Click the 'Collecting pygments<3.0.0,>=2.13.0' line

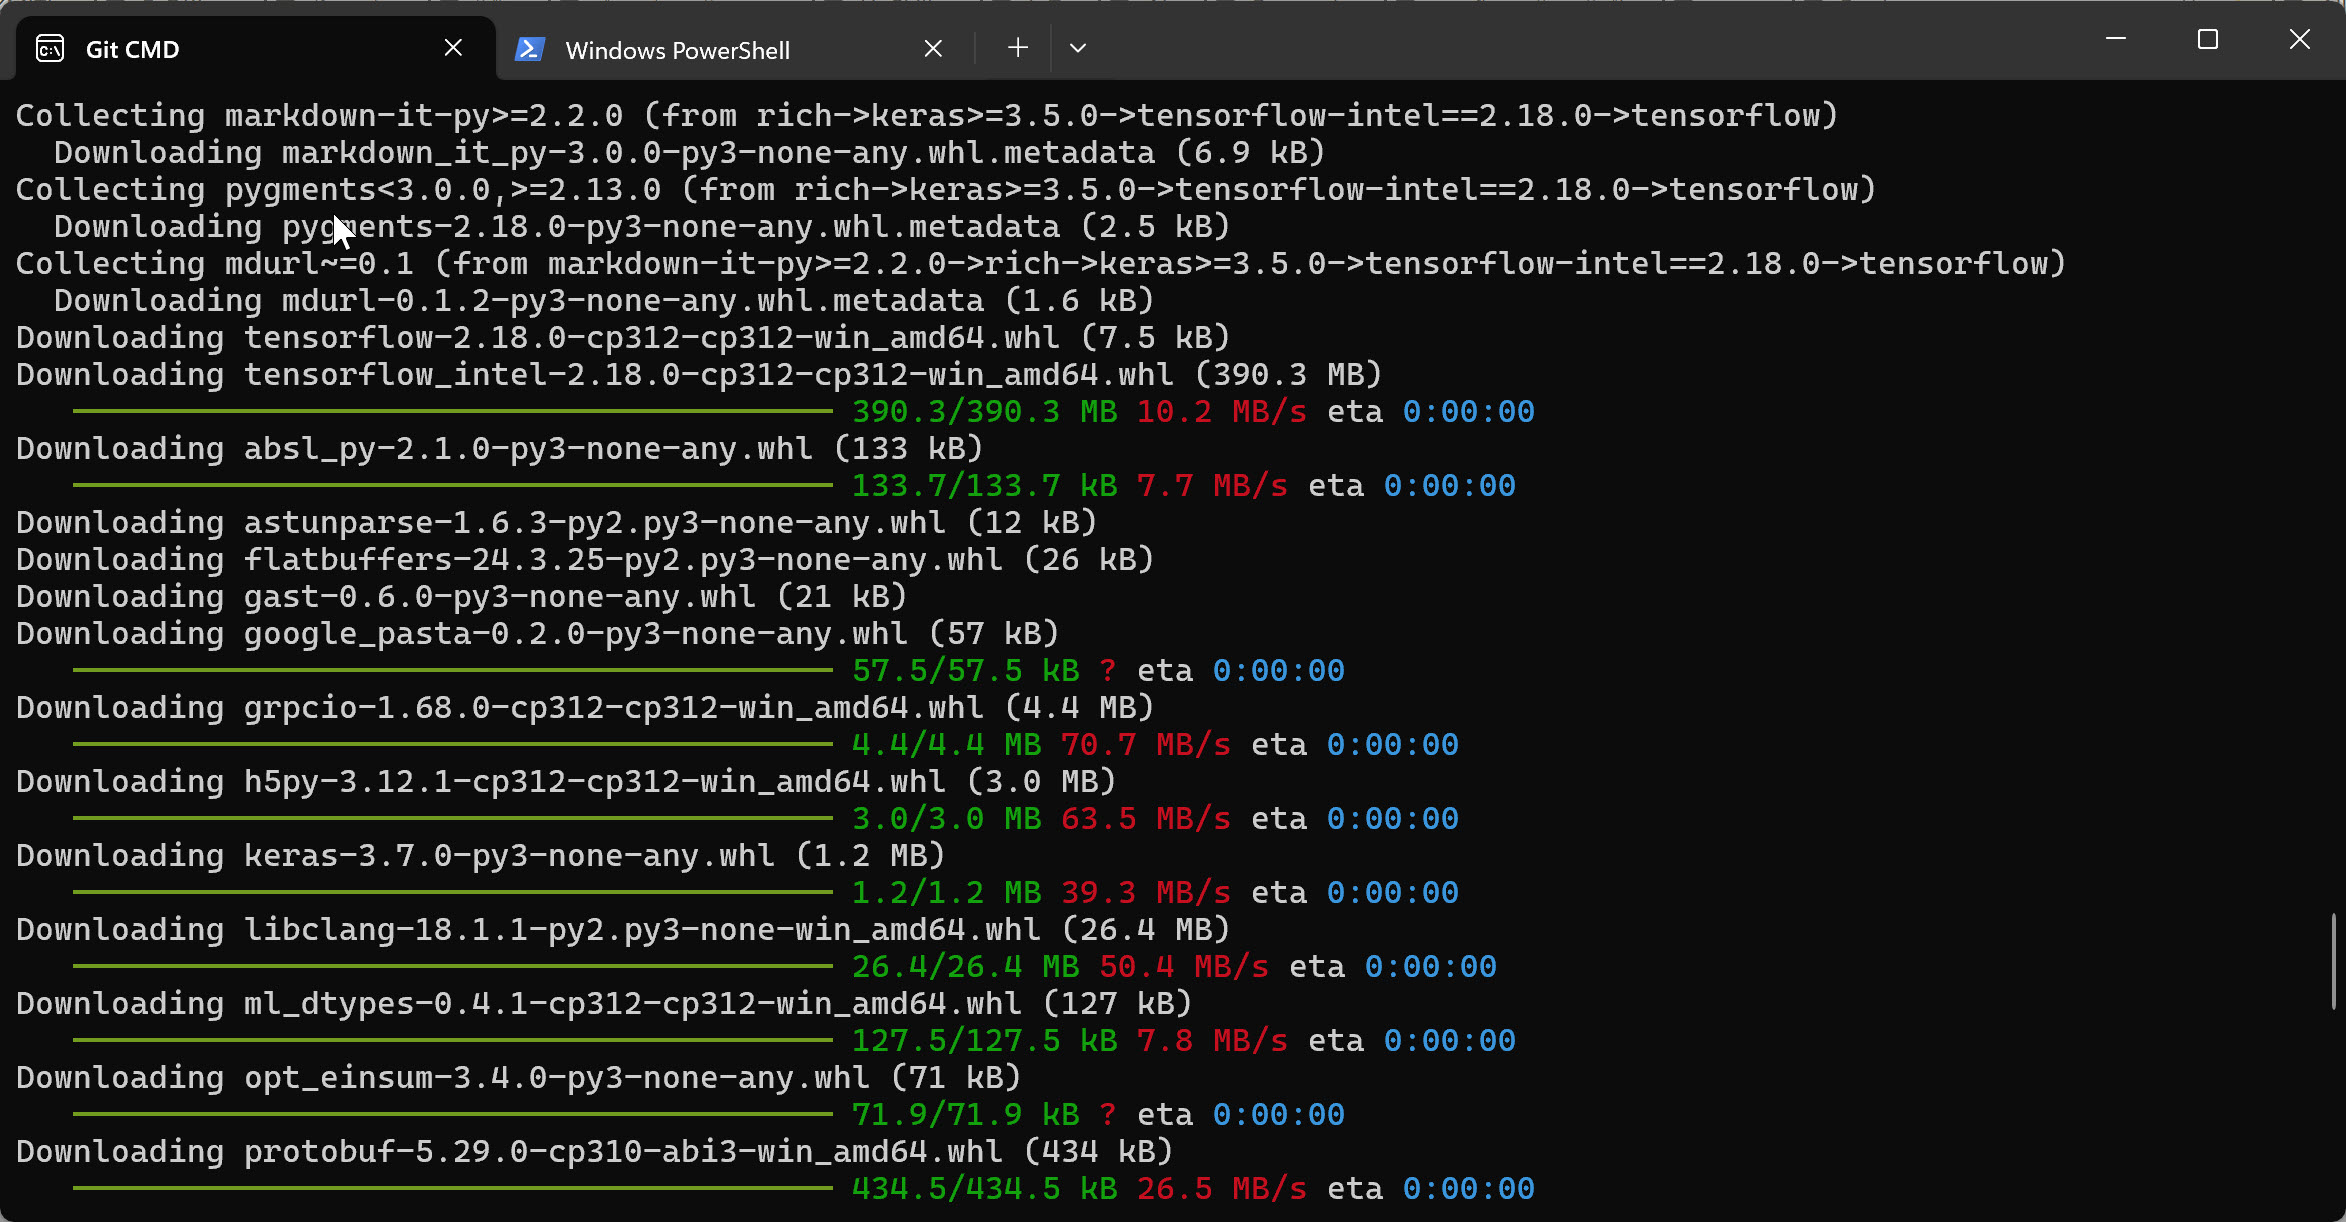tap(946, 189)
